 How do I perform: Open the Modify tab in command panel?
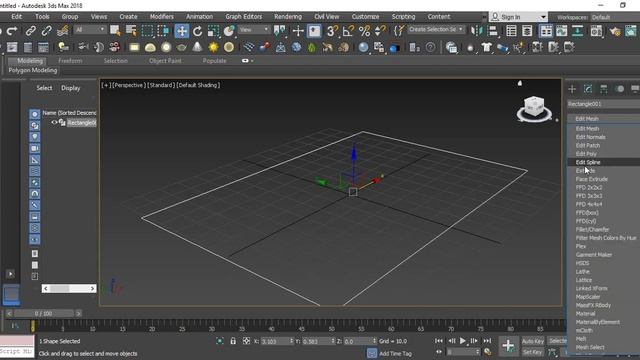point(588,89)
